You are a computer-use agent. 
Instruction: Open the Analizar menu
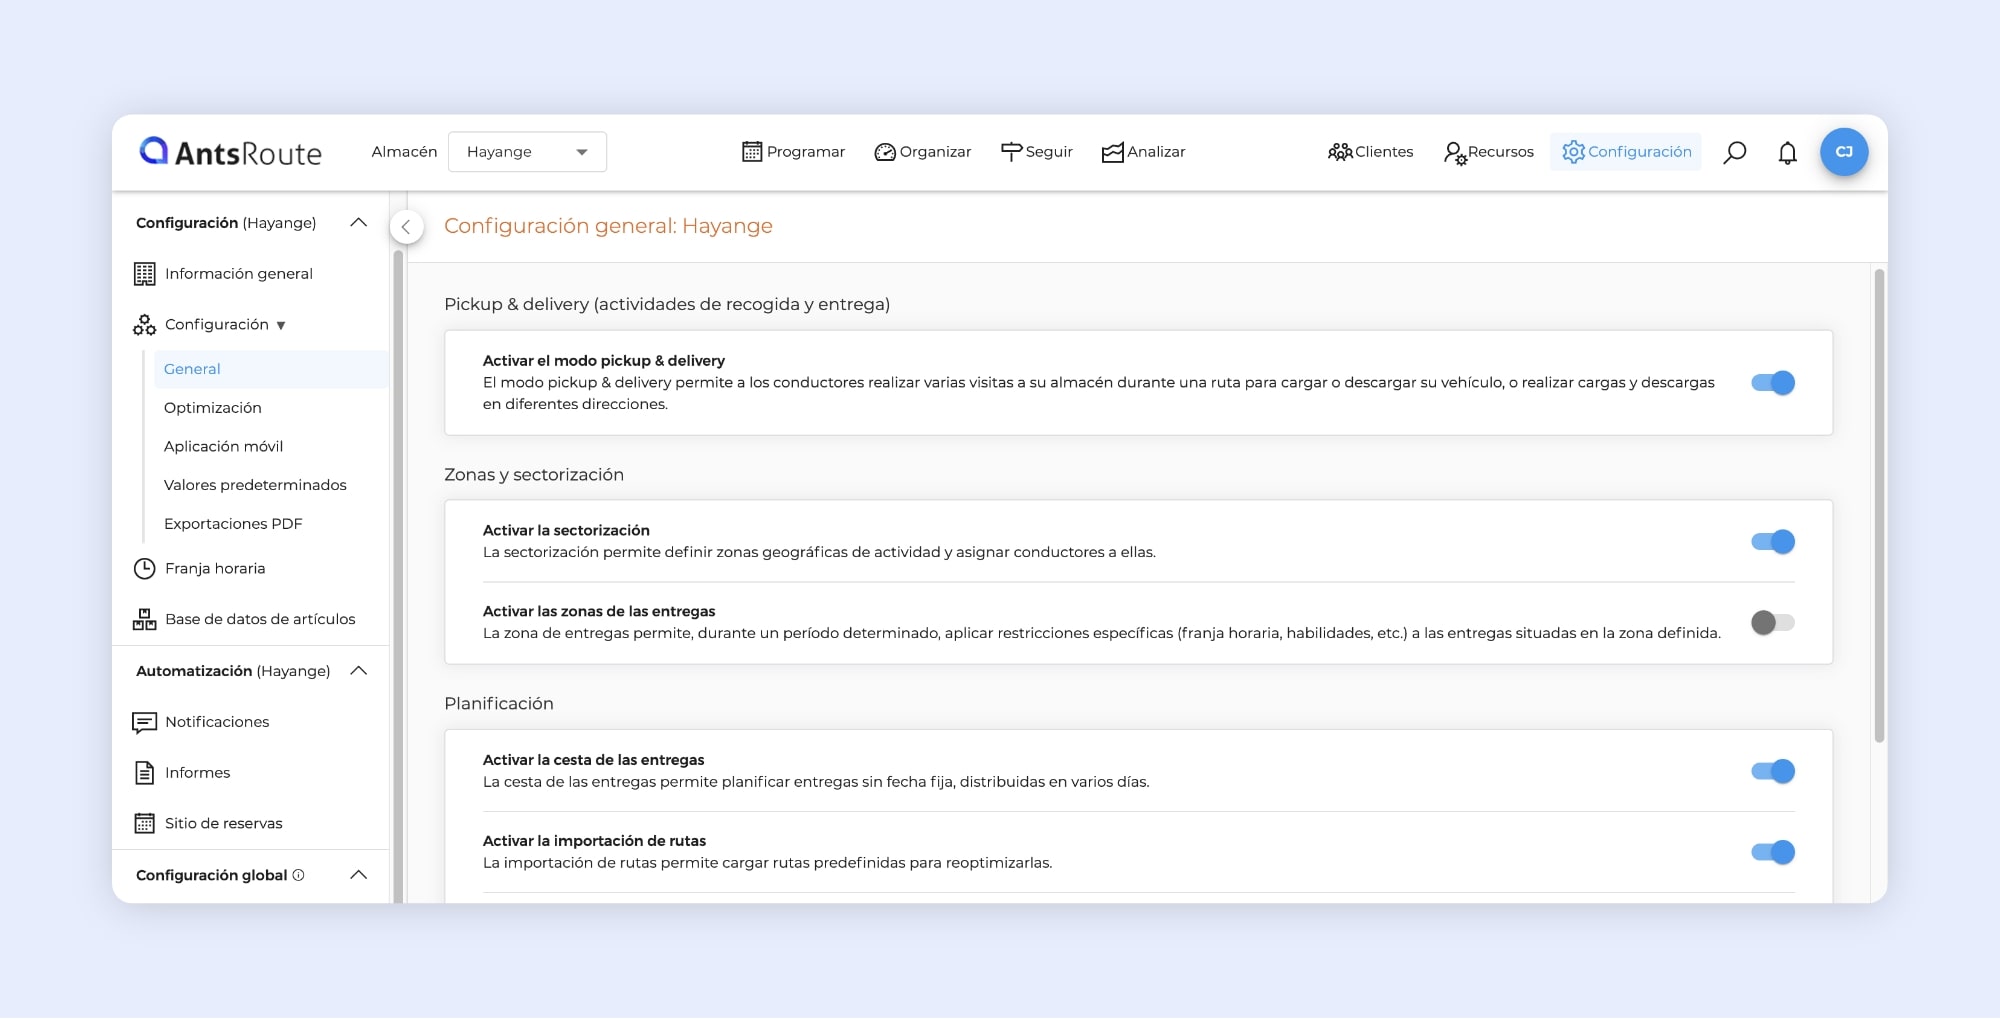coord(1143,152)
